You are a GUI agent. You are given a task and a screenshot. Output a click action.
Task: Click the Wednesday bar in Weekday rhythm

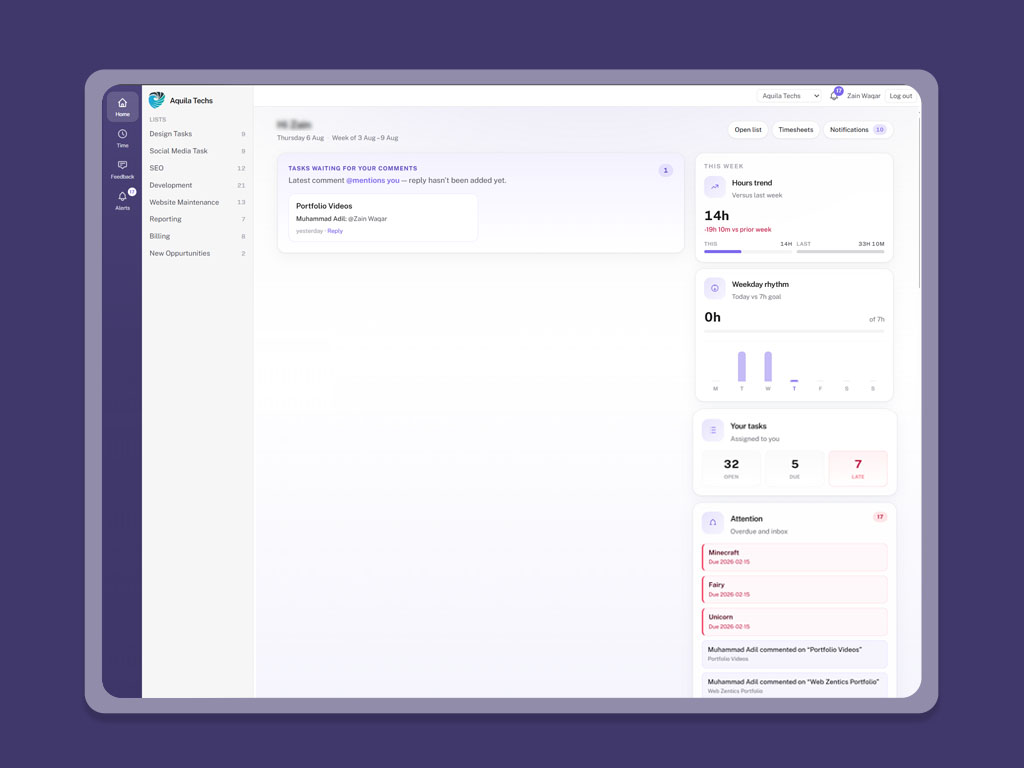768,366
